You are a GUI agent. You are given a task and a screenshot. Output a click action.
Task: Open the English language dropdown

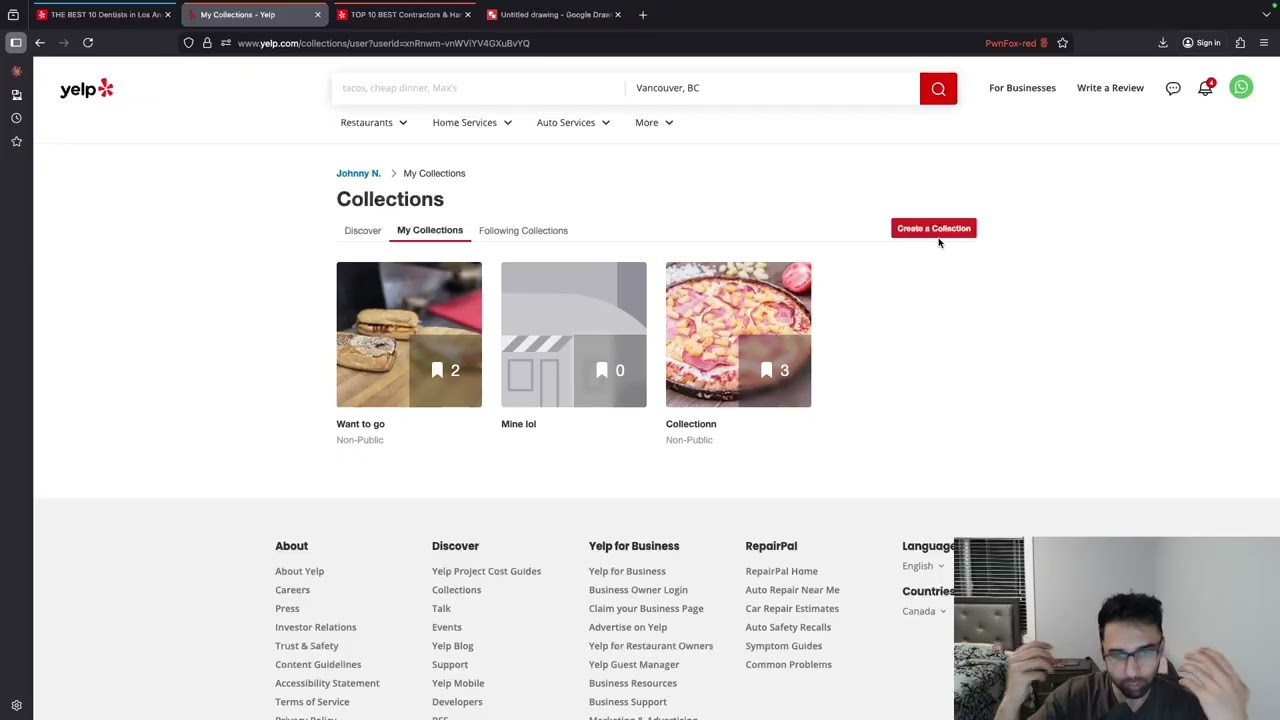pos(924,566)
